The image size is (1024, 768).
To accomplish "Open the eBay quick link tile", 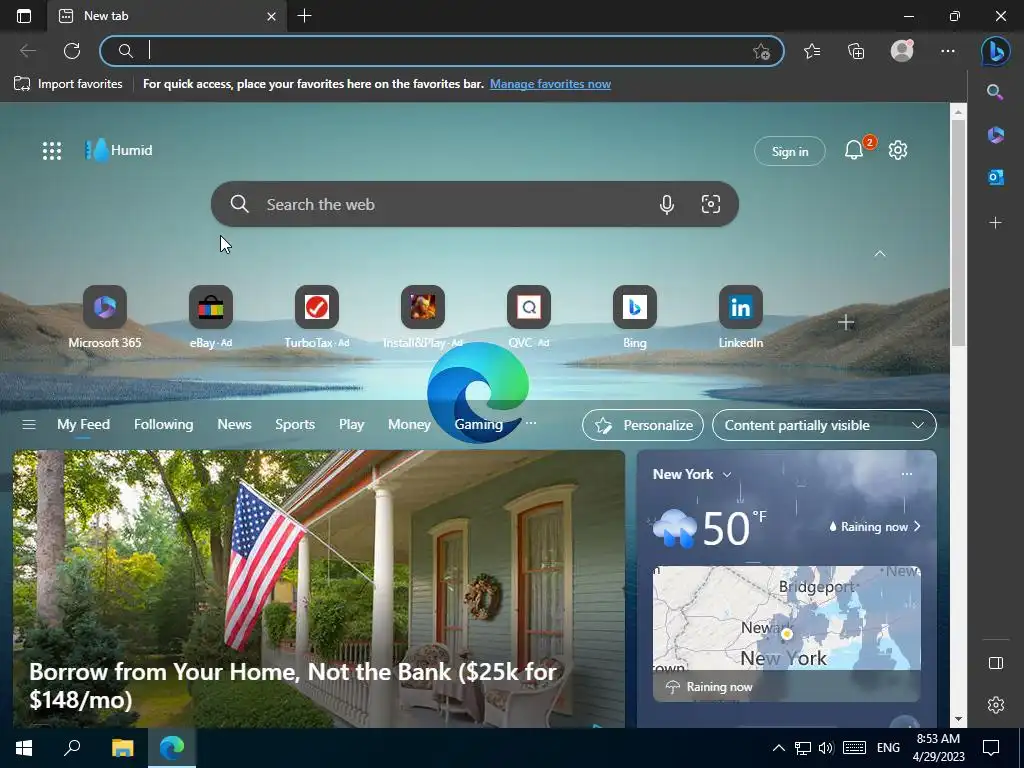I will pyautogui.click(x=210, y=317).
